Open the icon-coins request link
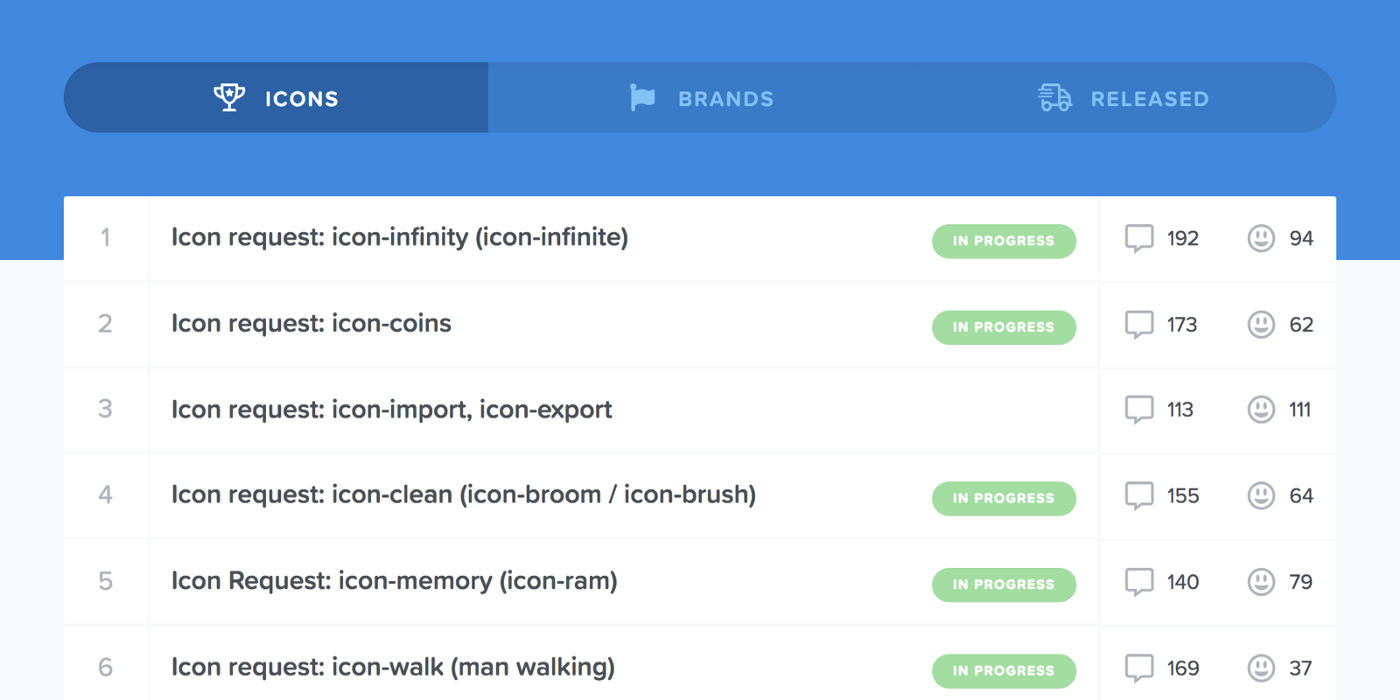Image resolution: width=1400 pixels, height=700 pixels. coord(311,324)
